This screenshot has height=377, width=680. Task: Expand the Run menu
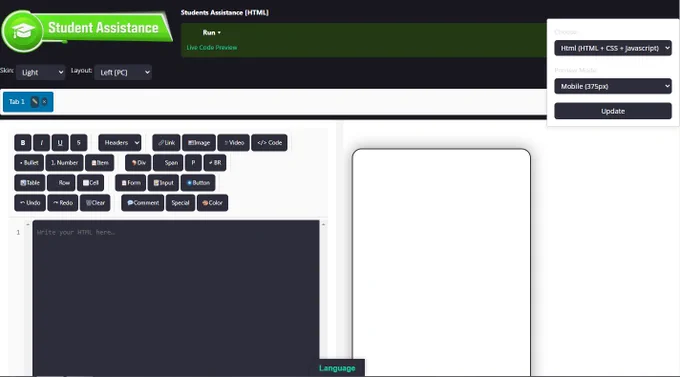point(212,33)
